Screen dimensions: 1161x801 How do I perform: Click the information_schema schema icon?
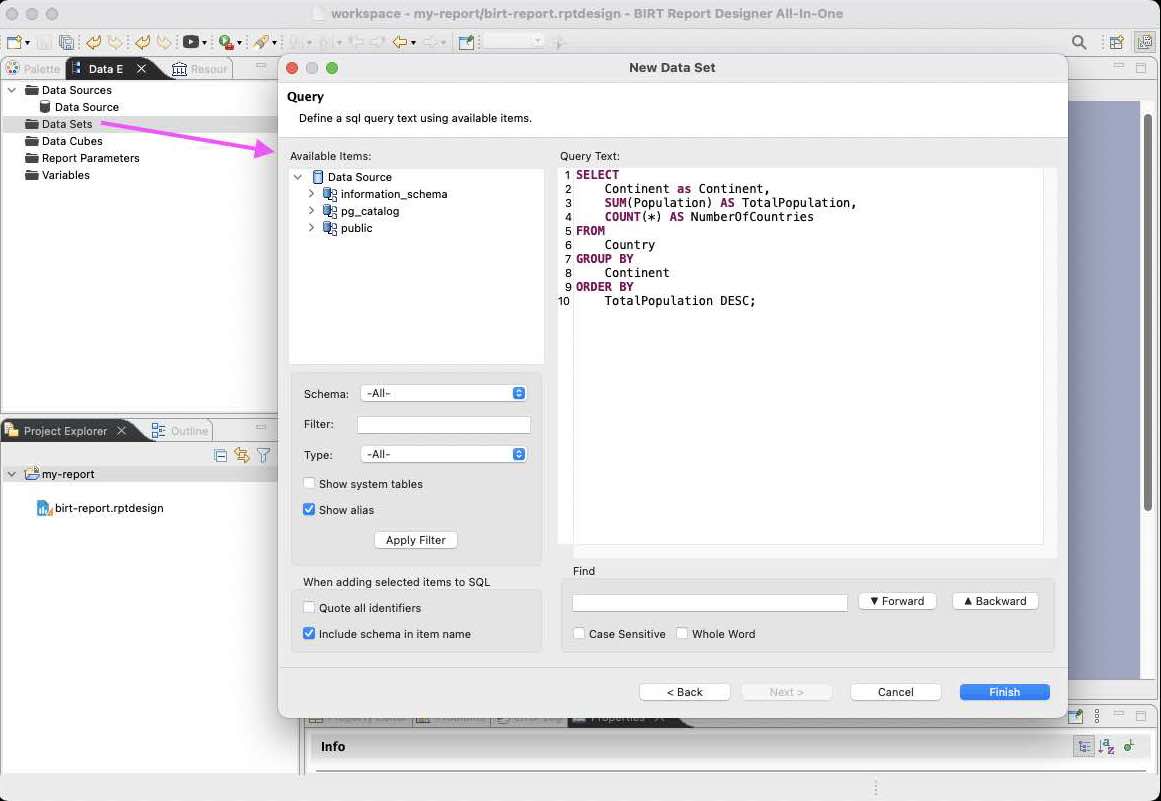pos(330,194)
